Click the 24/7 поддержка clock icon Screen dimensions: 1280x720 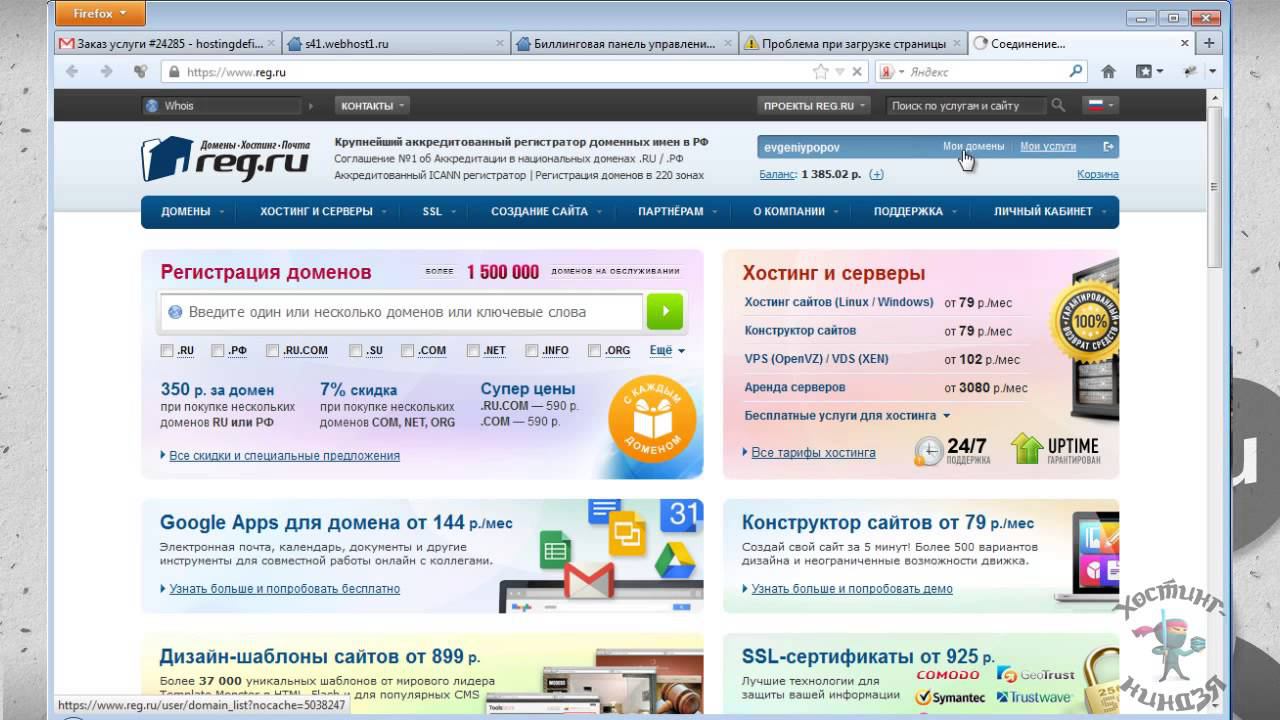pyautogui.click(x=929, y=451)
